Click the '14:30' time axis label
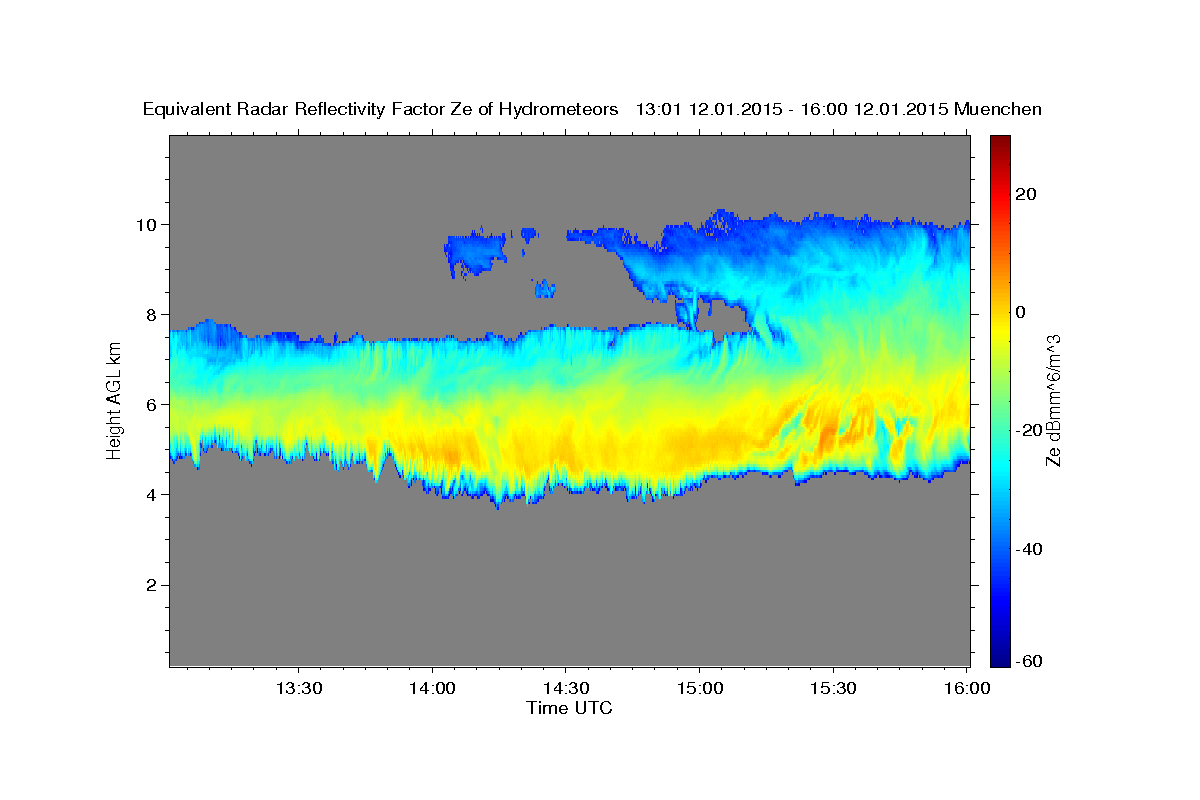 565,688
